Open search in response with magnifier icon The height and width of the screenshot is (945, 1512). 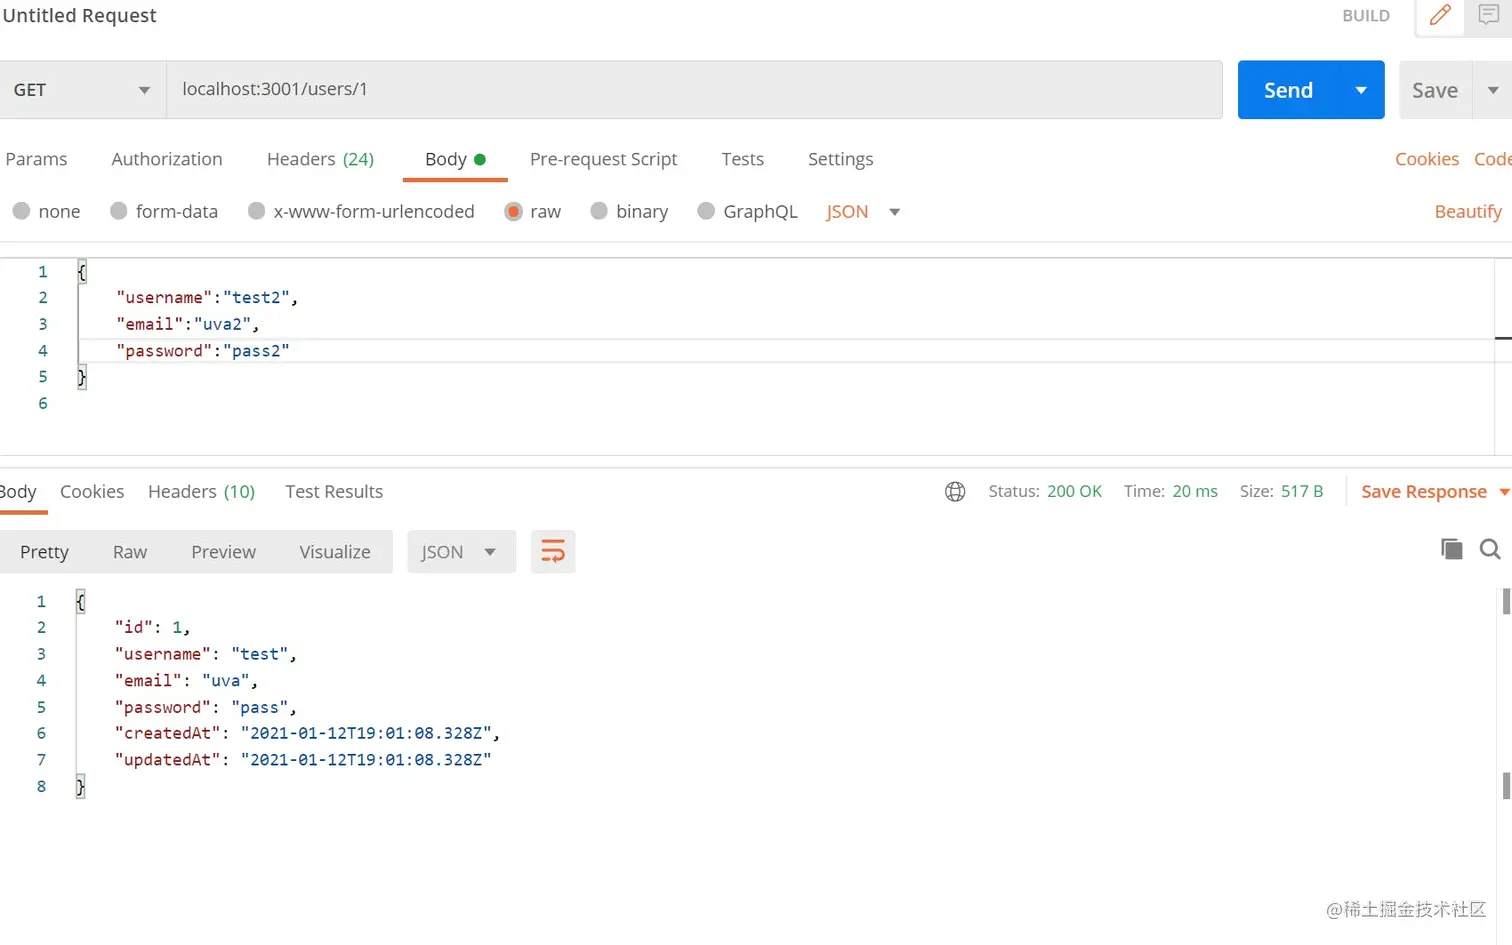point(1490,549)
